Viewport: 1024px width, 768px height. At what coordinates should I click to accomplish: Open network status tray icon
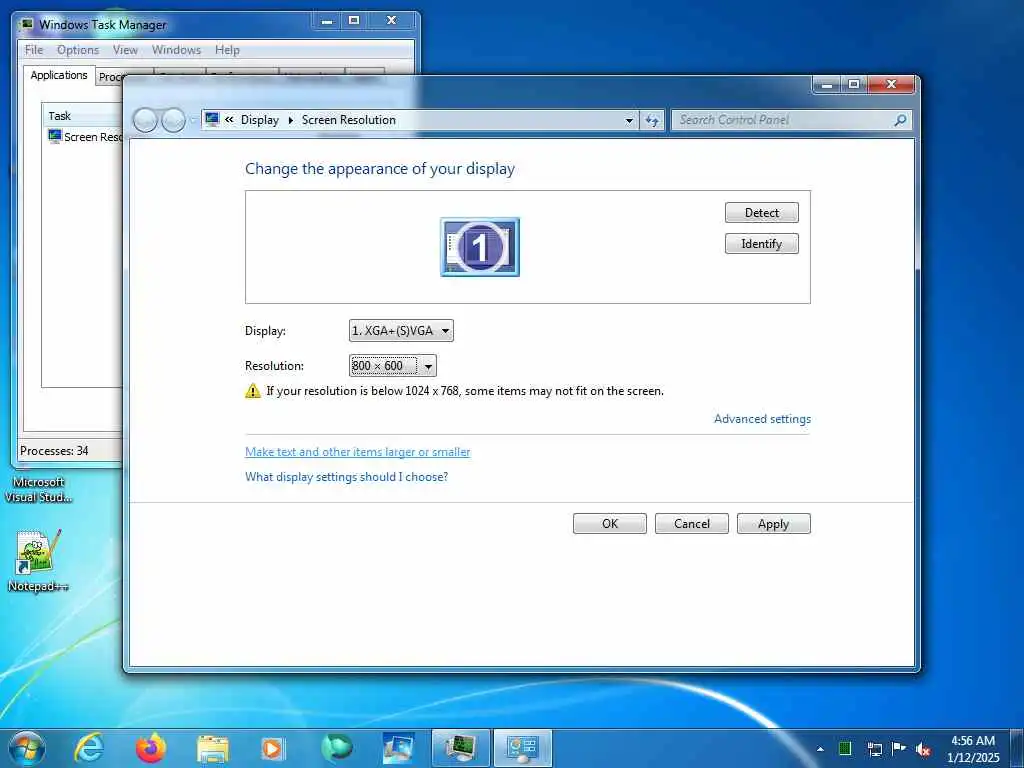pyautogui.click(x=874, y=749)
